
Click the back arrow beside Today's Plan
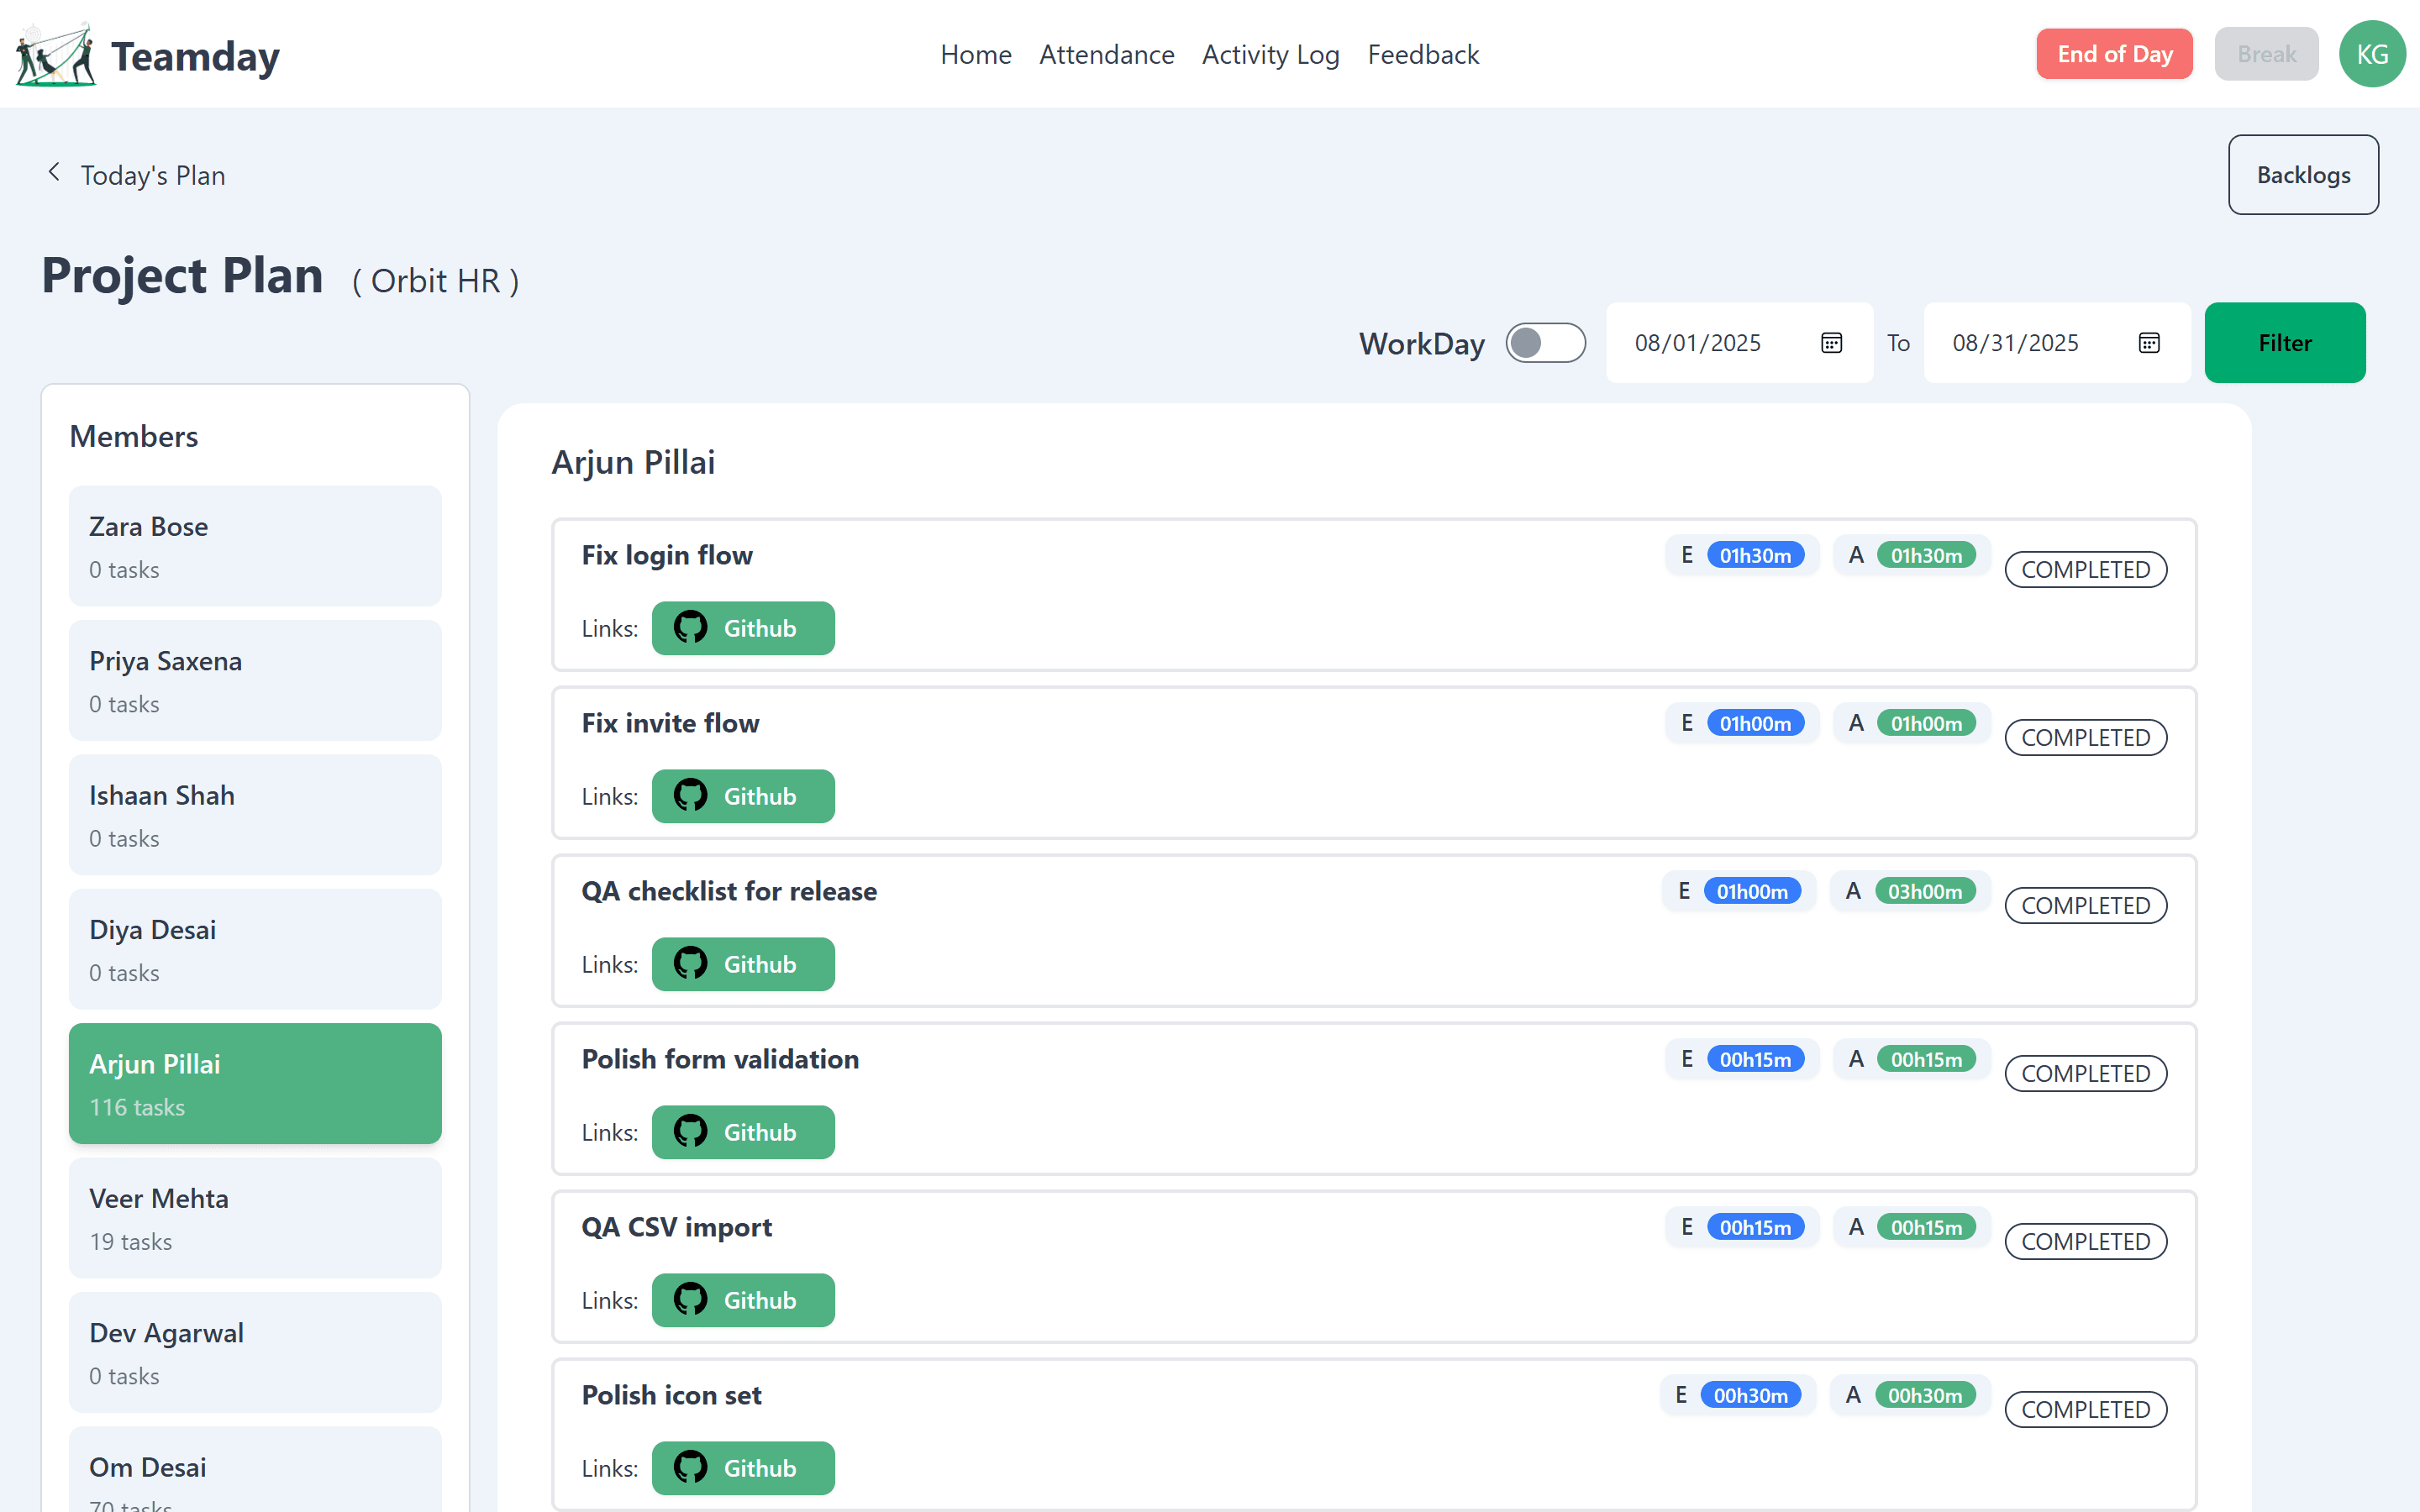[54, 173]
